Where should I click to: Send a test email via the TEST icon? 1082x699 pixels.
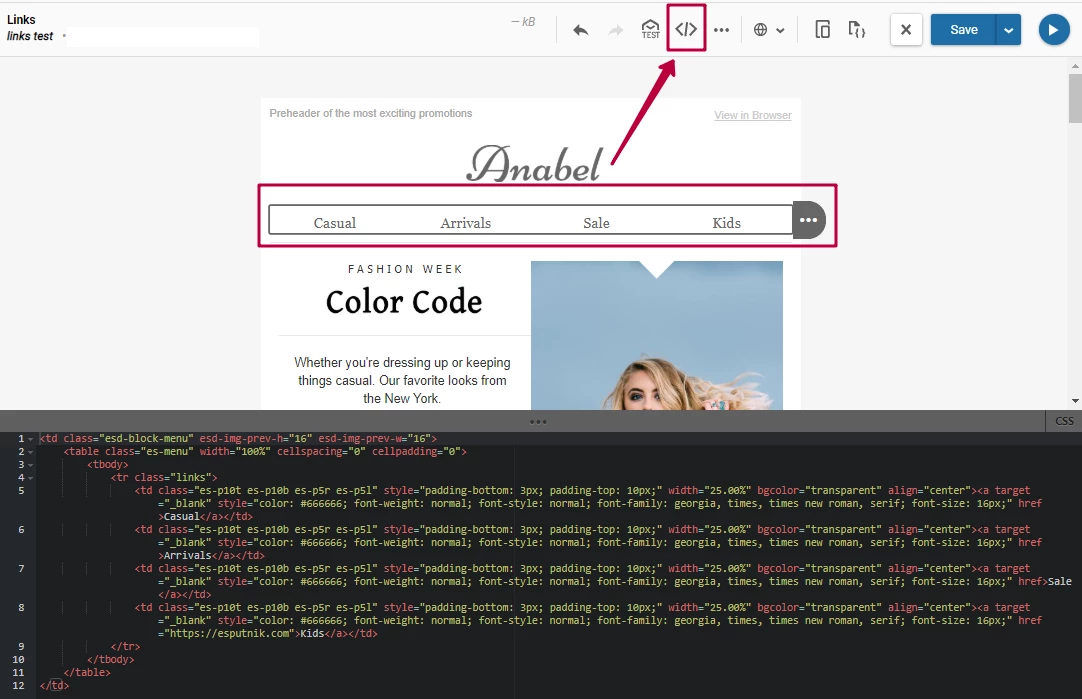649,29
